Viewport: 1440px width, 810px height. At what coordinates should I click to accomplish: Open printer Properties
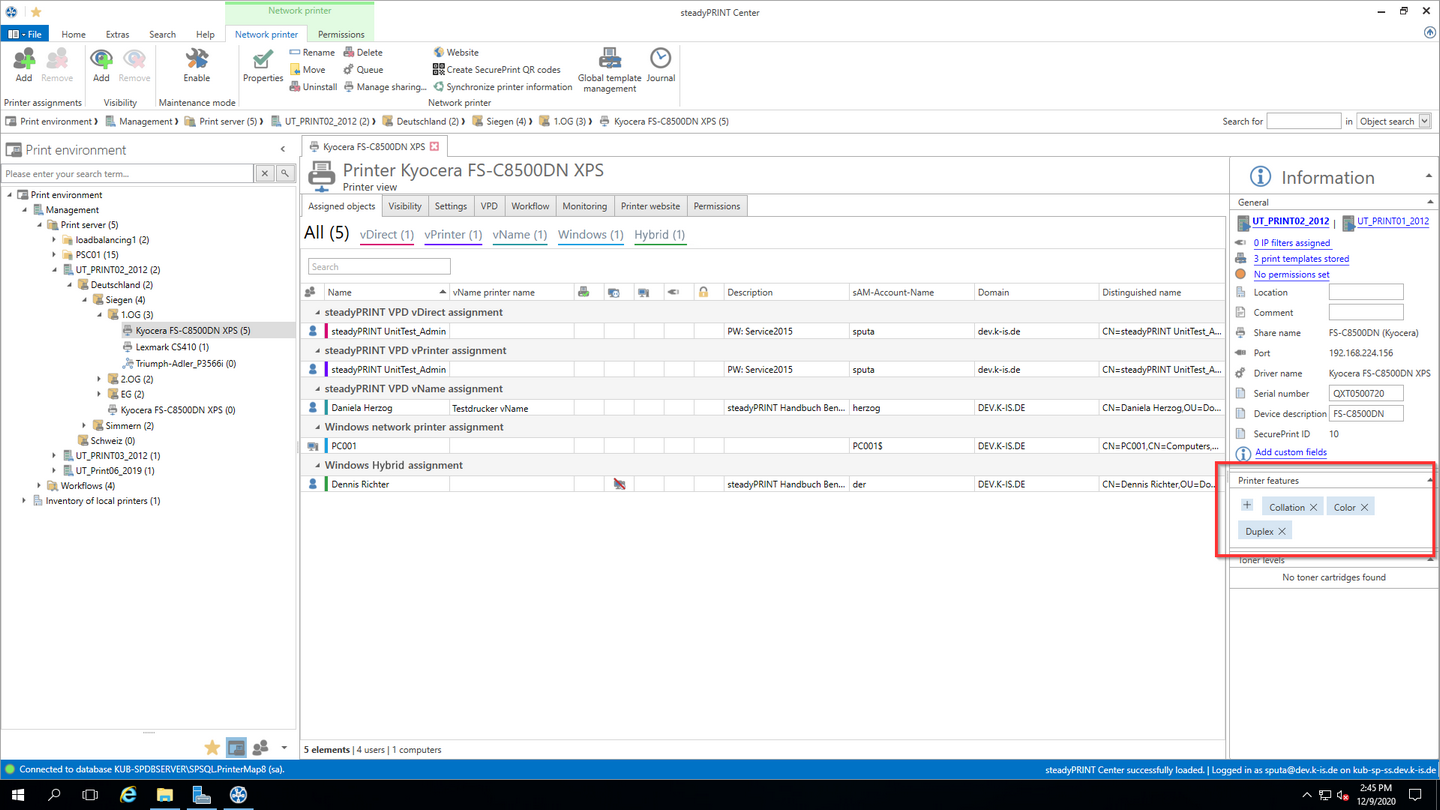263,65
